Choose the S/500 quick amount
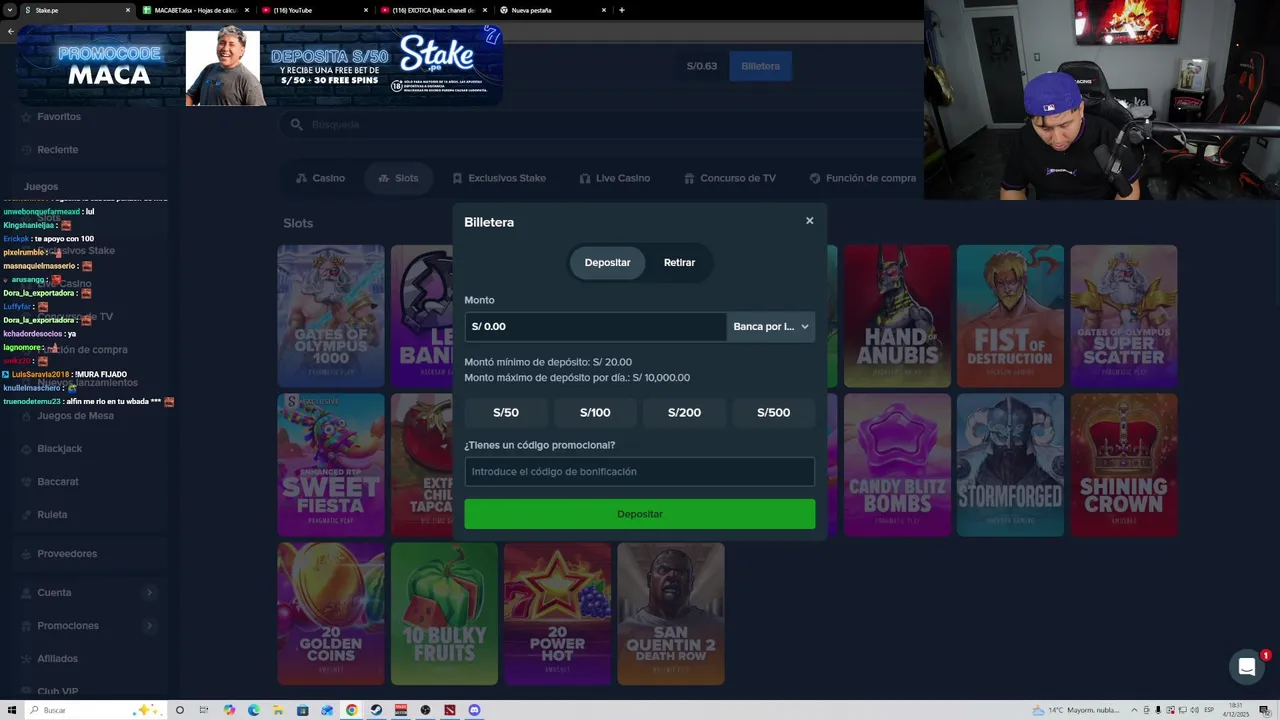1280x720 pixels. click(x=773, y=412)
